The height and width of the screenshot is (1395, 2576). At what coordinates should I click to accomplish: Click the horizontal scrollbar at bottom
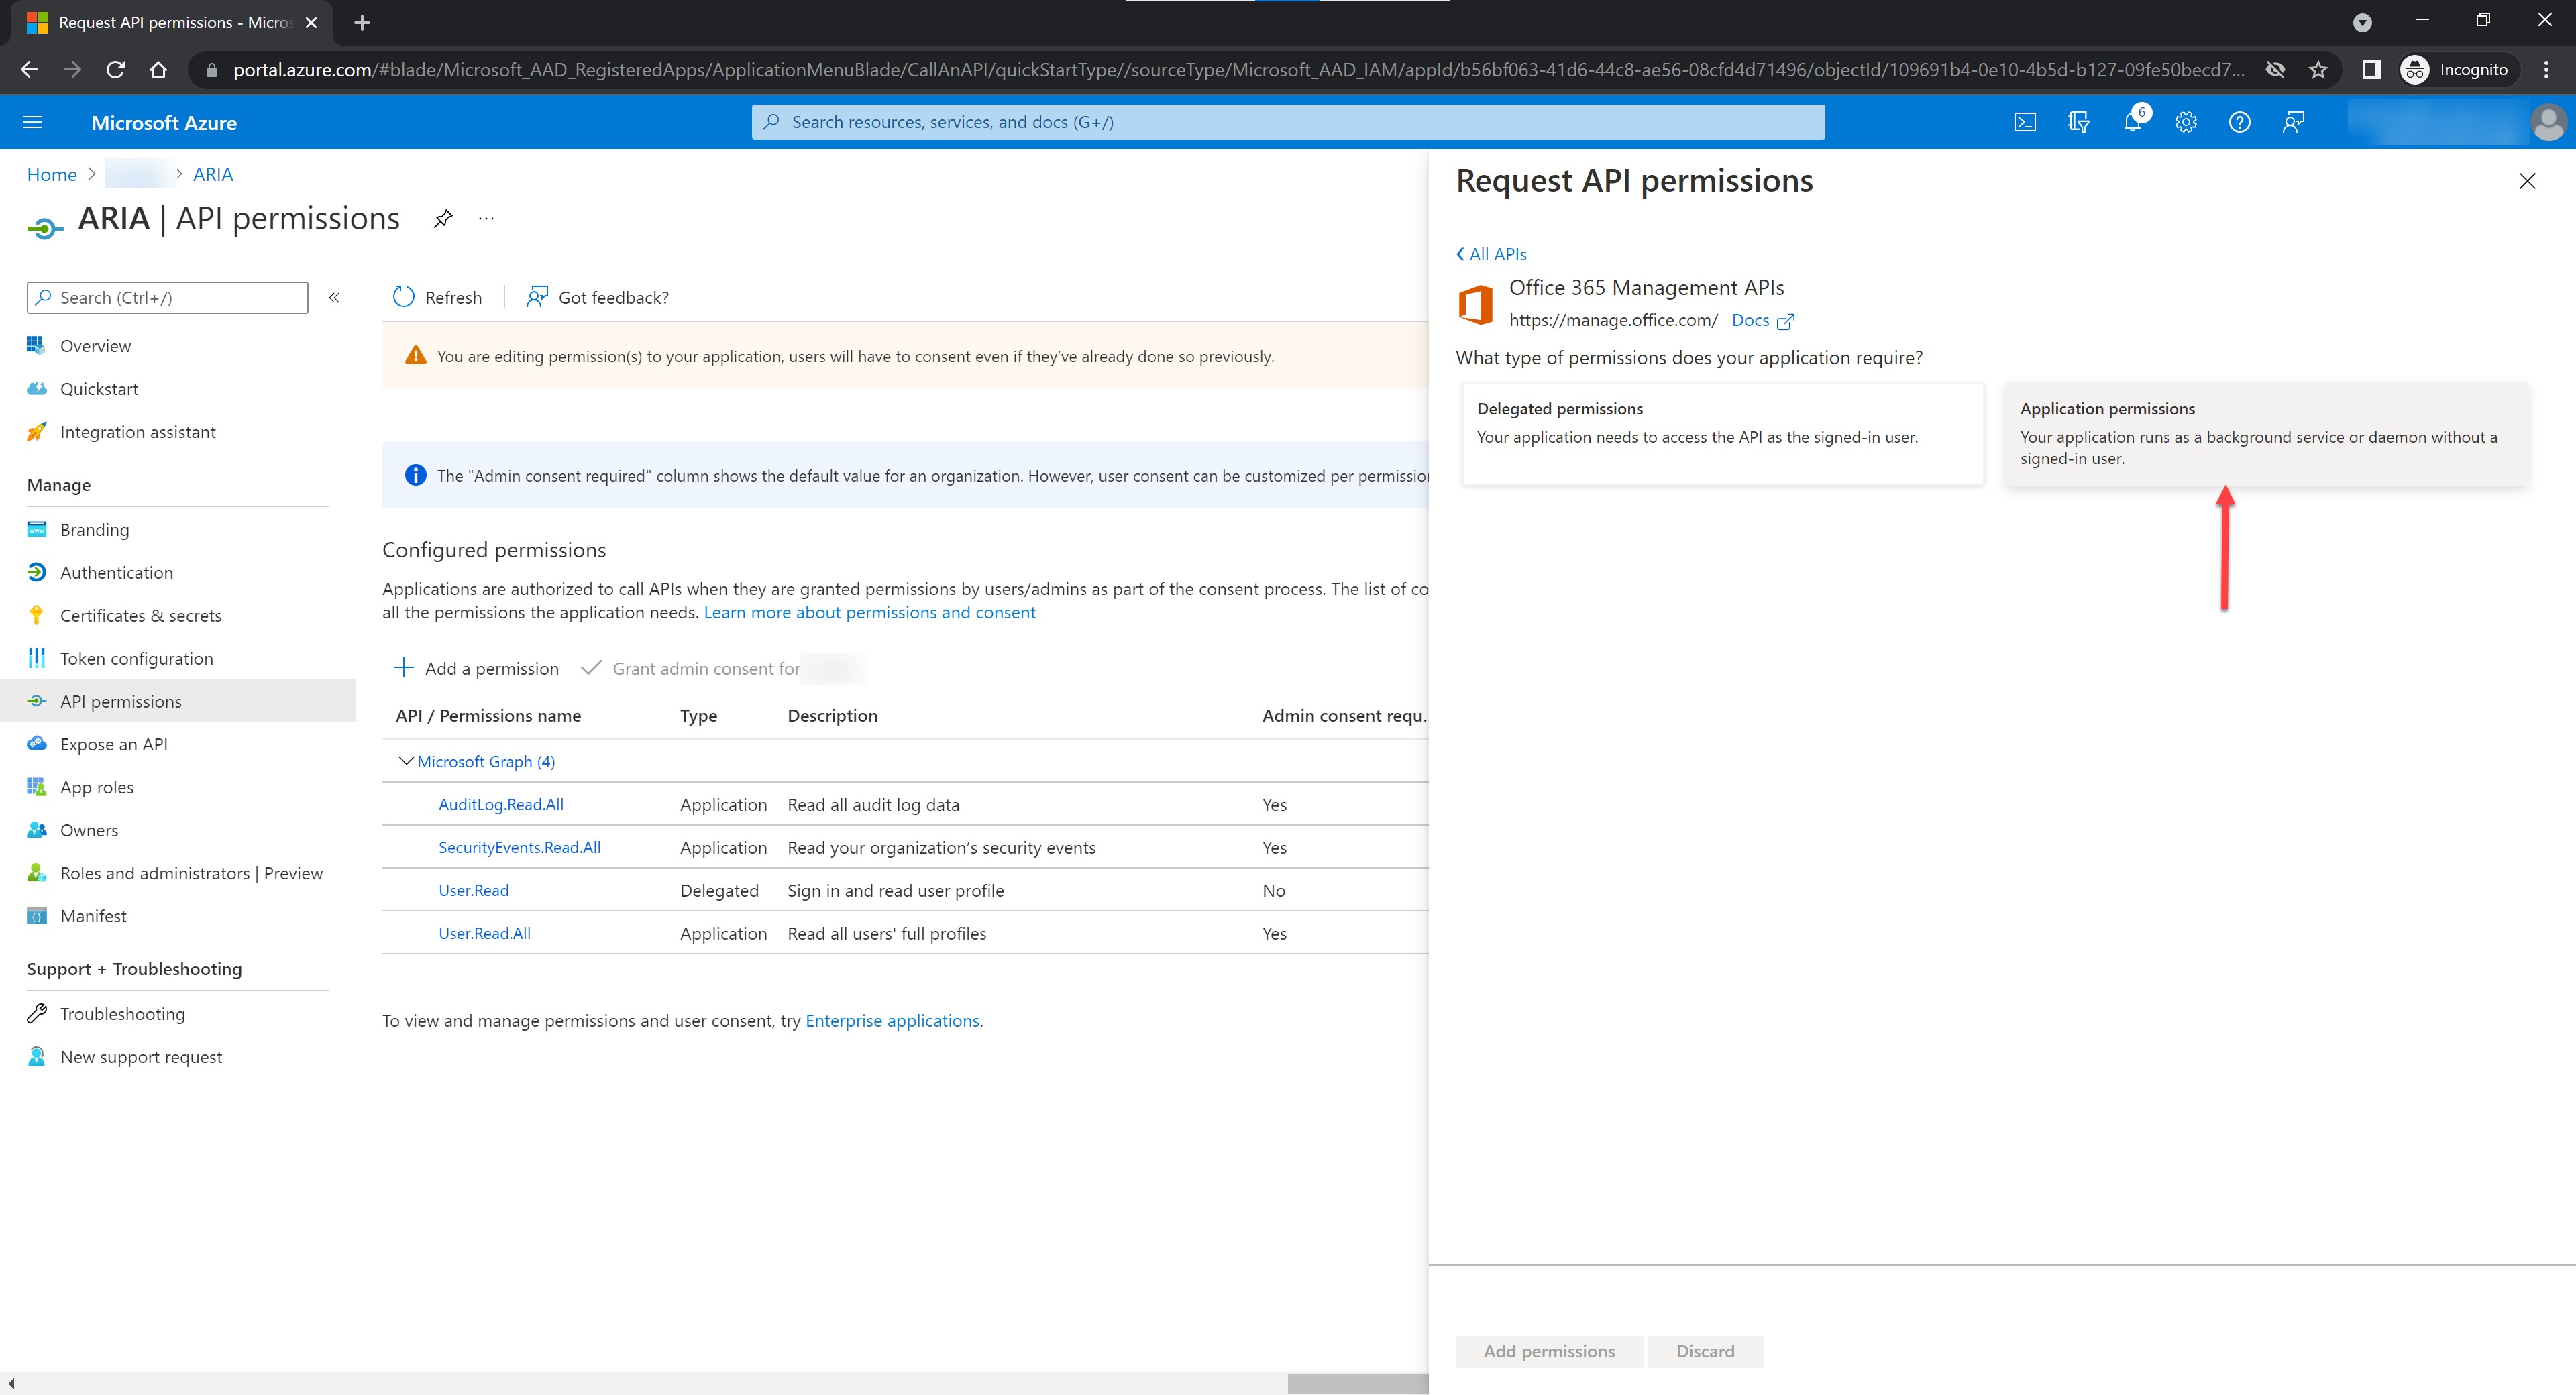pos(1357,1383)
